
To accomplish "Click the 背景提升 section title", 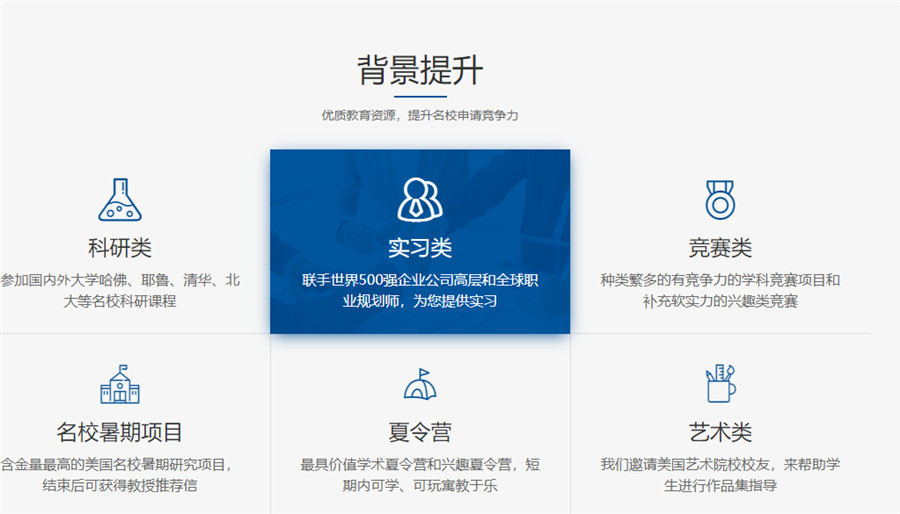I will [x=420, y=71].
